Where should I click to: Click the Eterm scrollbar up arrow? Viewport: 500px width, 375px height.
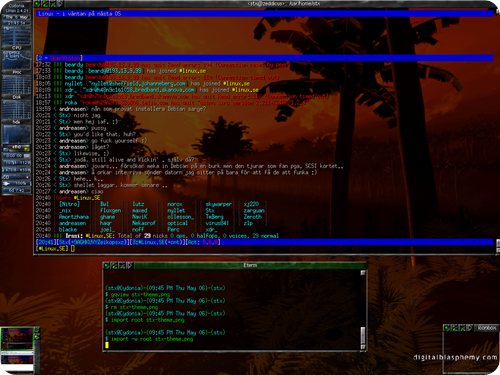363,273
